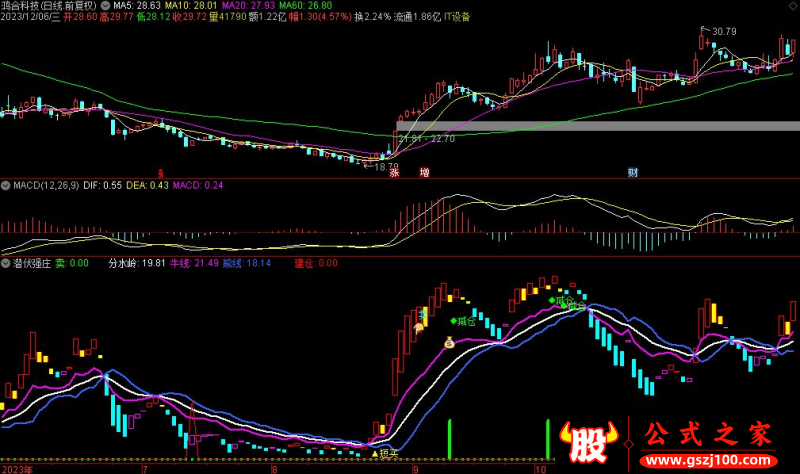The width and height of the screenshot is (800, 474).
Task: Select the MA10: 28.01 legend
Action: tap(191, 6)
